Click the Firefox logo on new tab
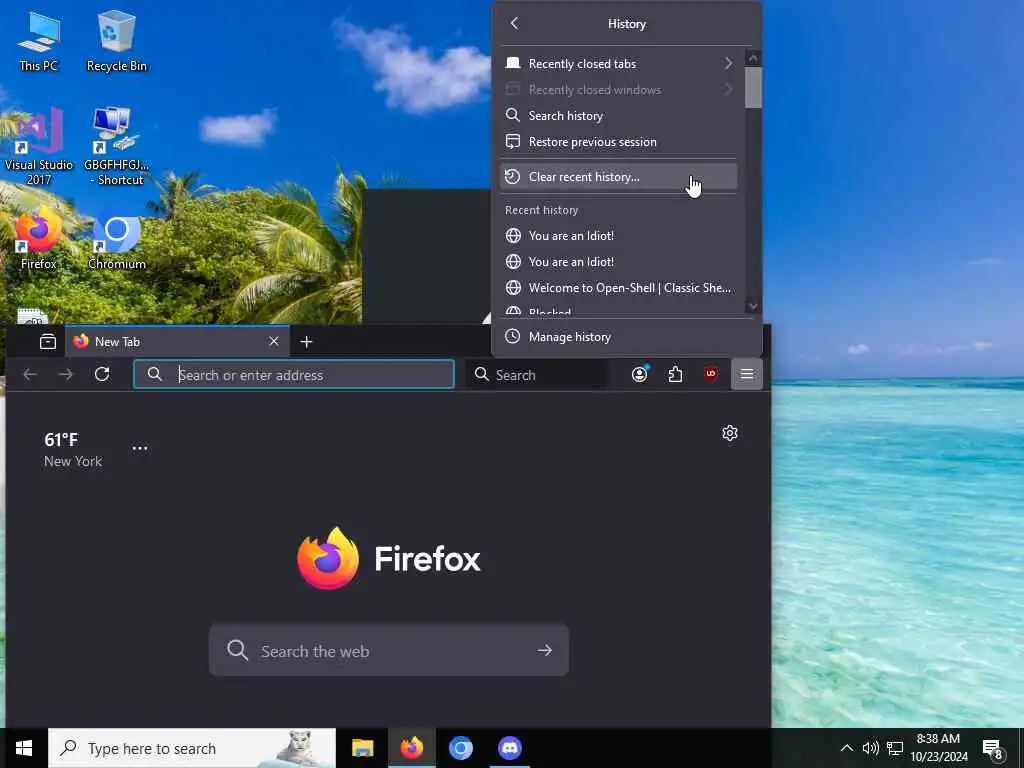Viewport: 1024px width, 768px height. coord(327,558)
